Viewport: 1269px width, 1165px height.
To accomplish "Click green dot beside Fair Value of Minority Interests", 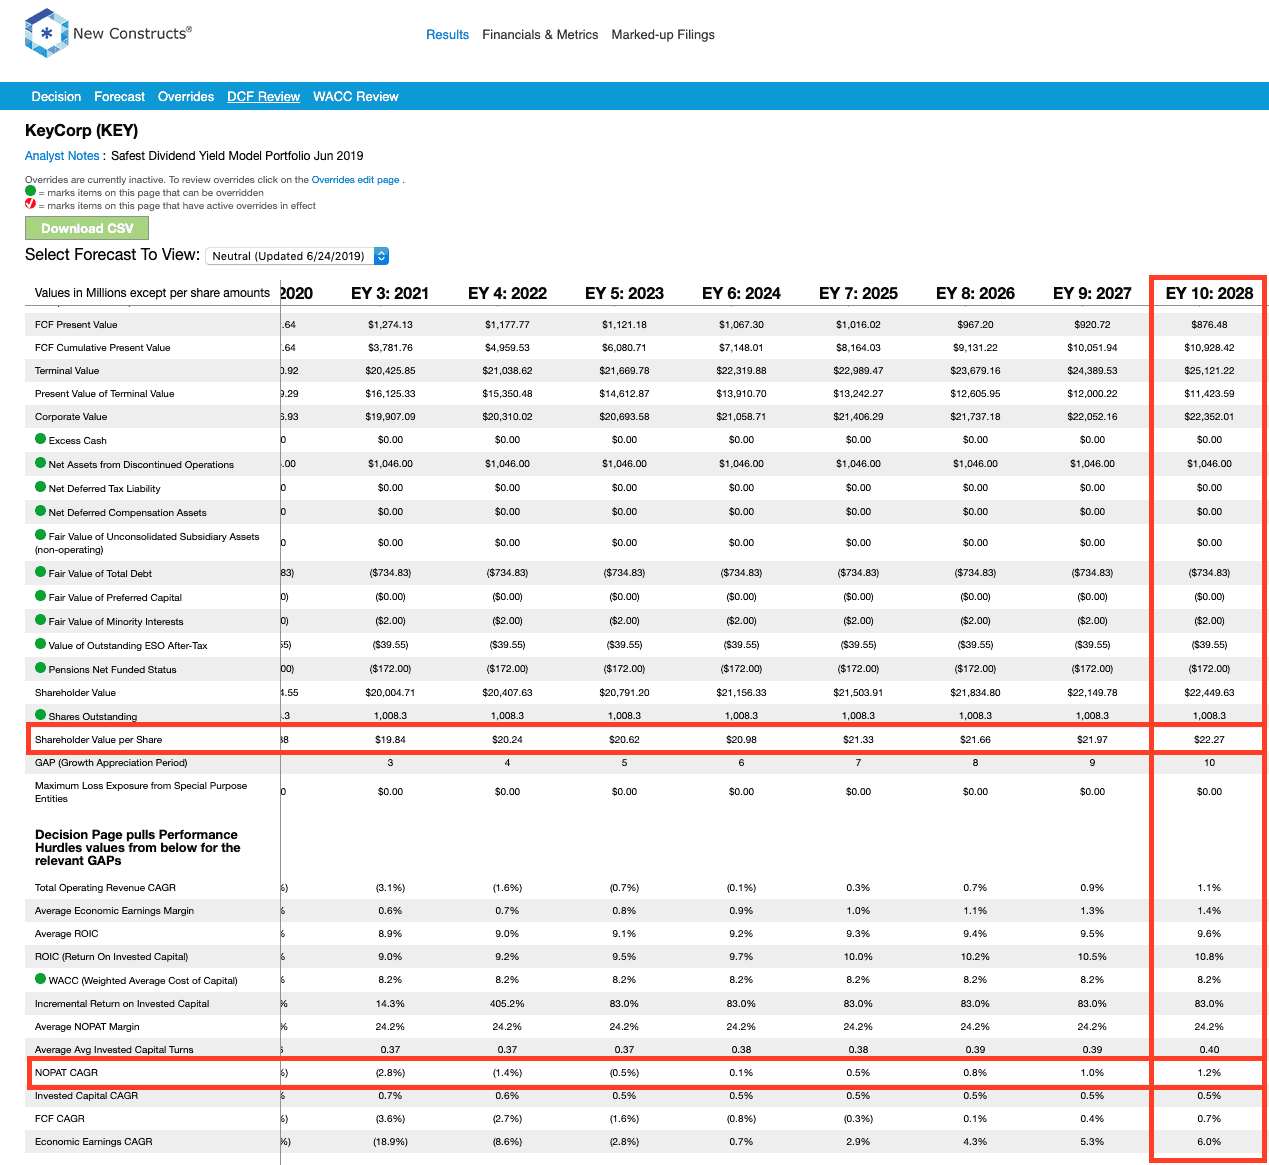I will coord(41,620).
